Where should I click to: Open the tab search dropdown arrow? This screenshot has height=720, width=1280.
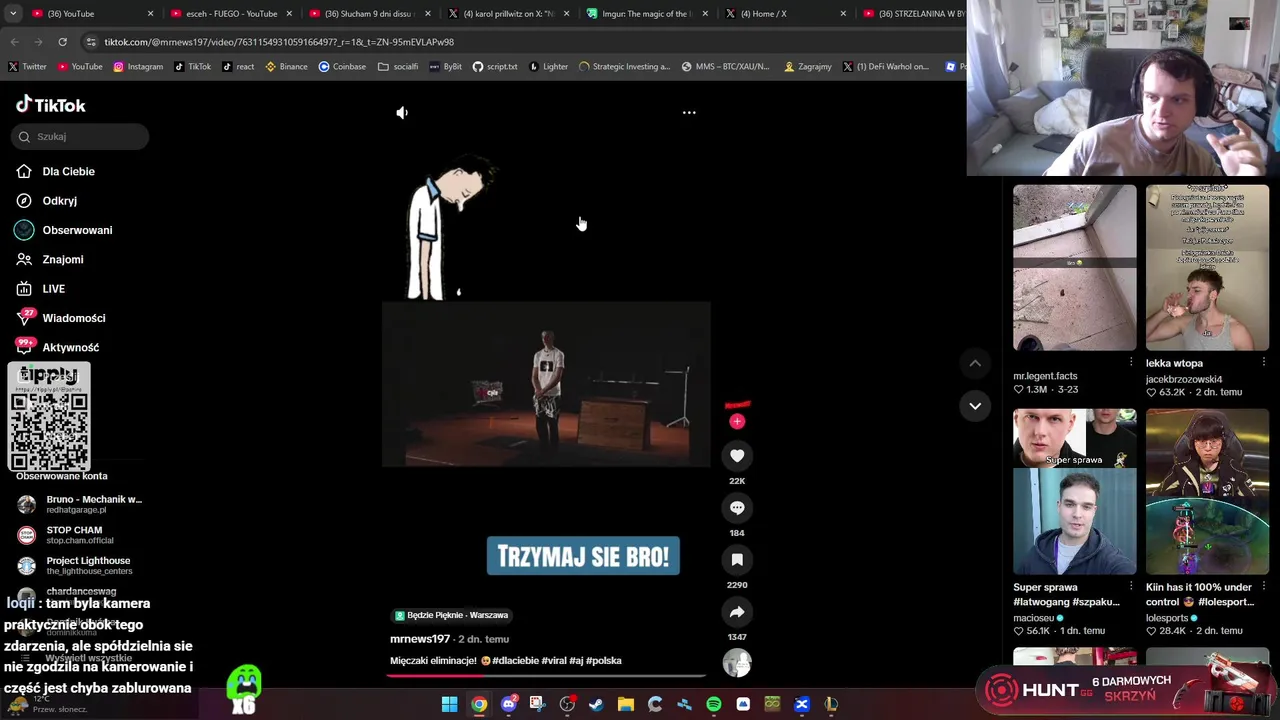click(12, 14)
